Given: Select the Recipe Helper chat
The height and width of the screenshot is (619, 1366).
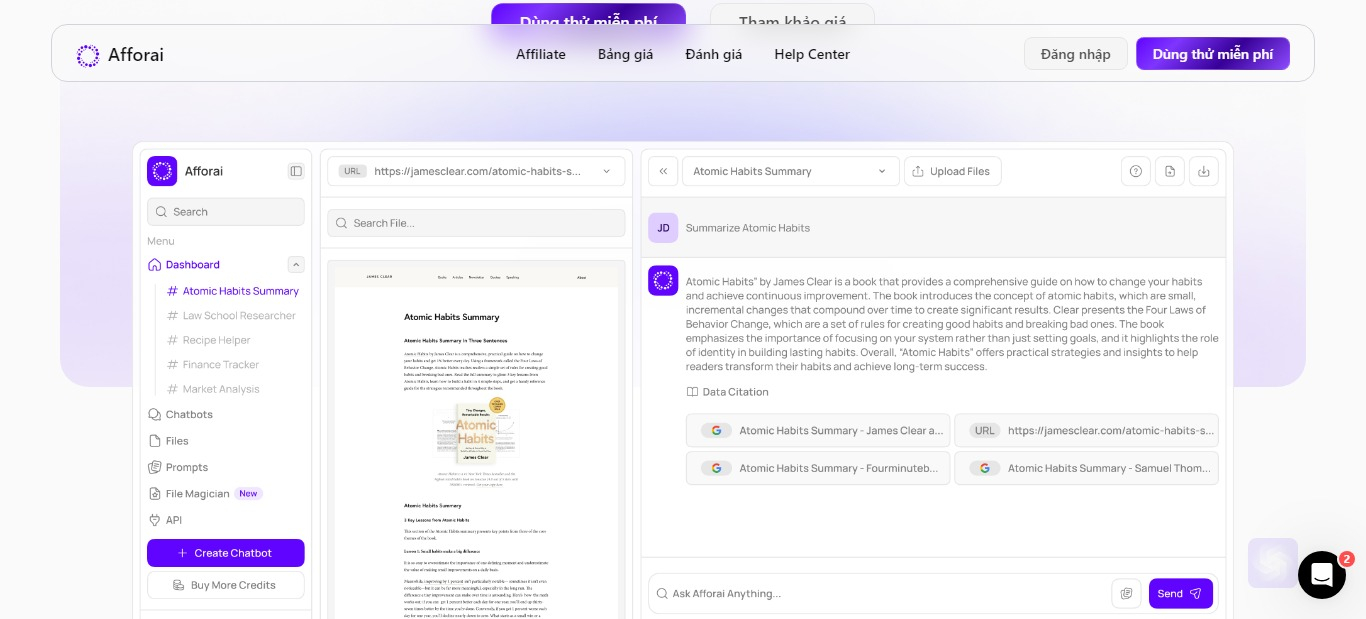Looking at the screenshot, I should click(209, 340).
